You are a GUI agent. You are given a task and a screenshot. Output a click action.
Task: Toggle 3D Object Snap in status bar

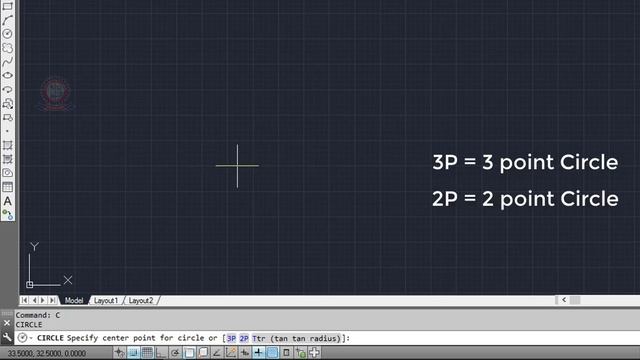(x=203, y=352)
